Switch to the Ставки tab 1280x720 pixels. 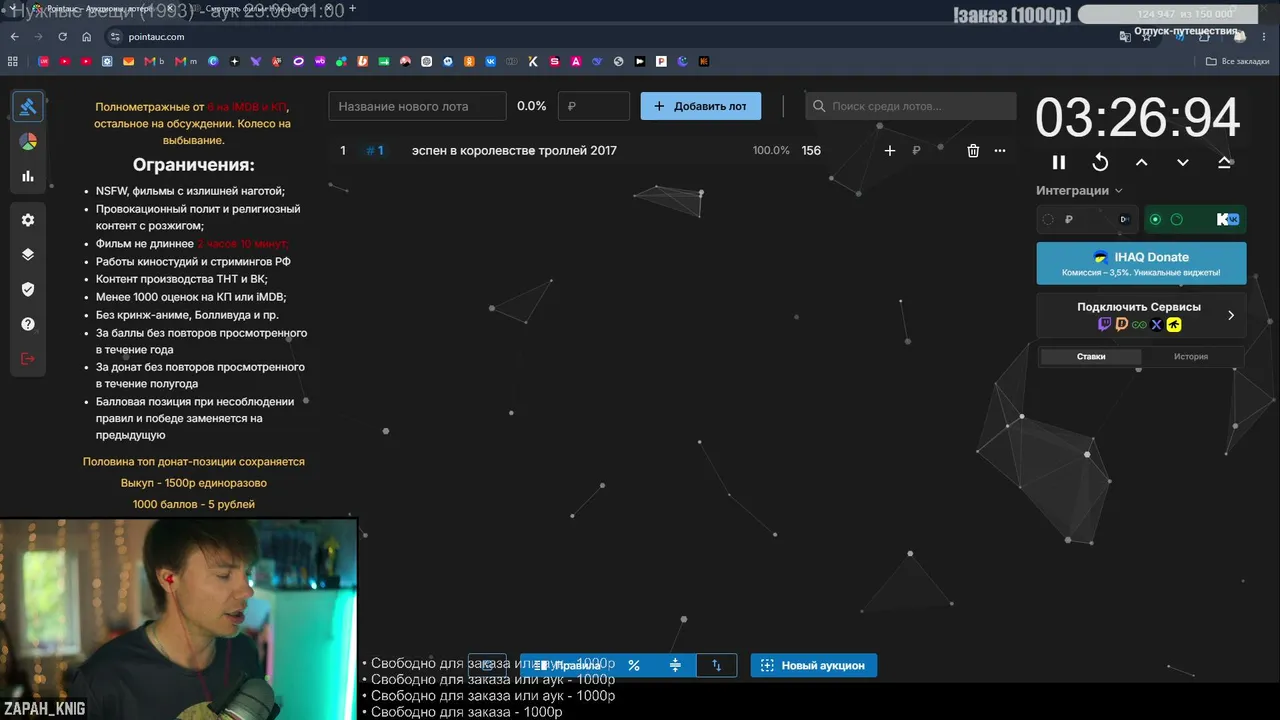(x=1090, y=356)
